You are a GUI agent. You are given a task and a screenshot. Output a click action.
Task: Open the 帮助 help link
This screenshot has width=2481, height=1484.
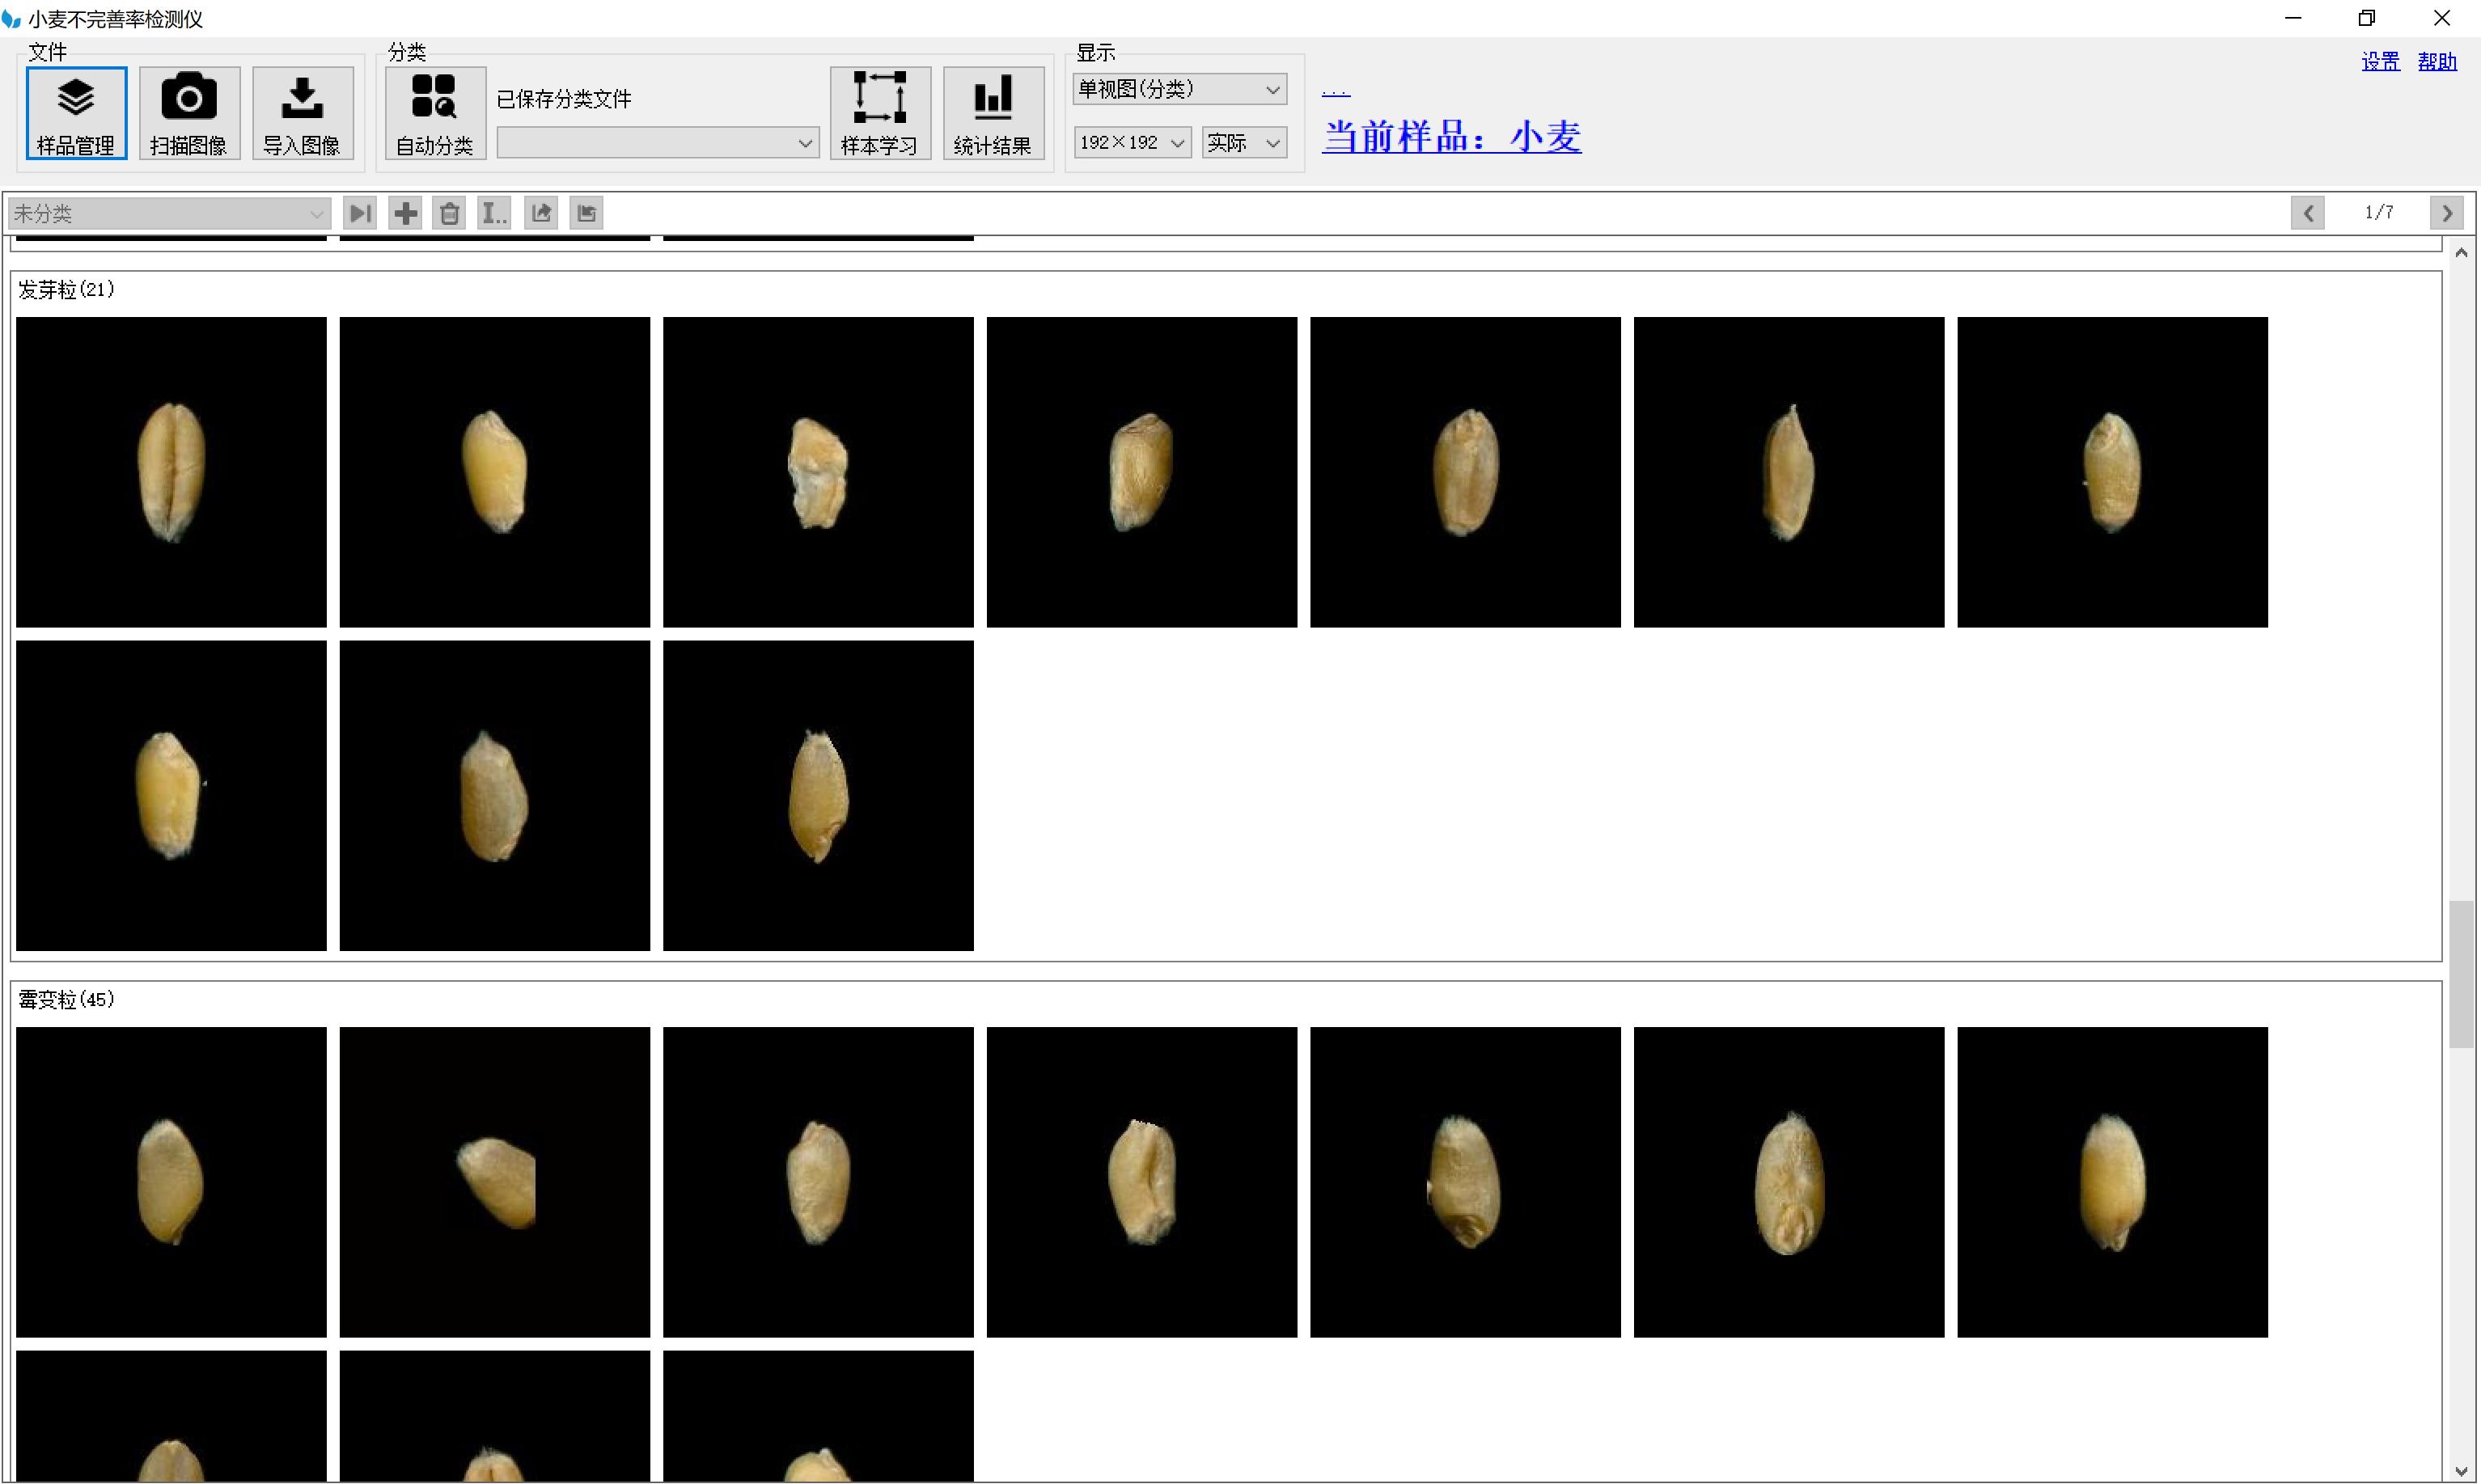click(2436, 62)
